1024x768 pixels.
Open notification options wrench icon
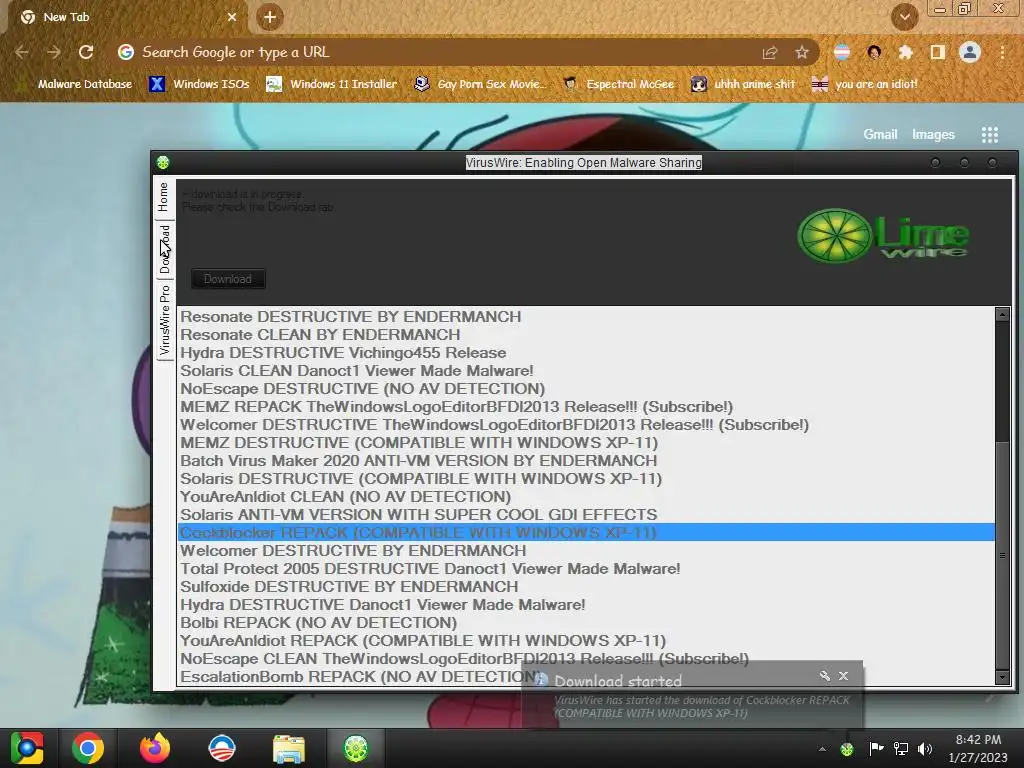point(824,676)
